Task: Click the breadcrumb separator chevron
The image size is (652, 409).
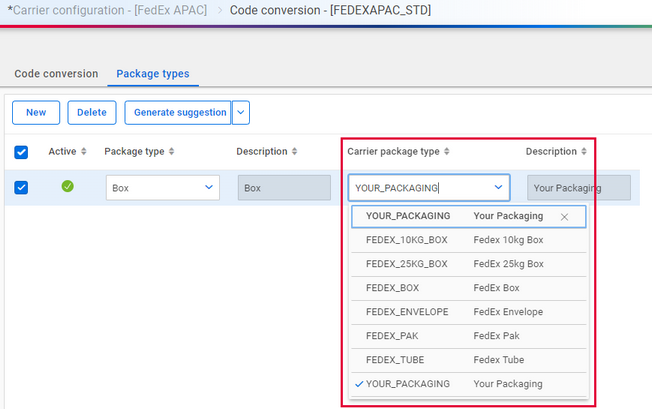Action: click(x=219, y=10)
